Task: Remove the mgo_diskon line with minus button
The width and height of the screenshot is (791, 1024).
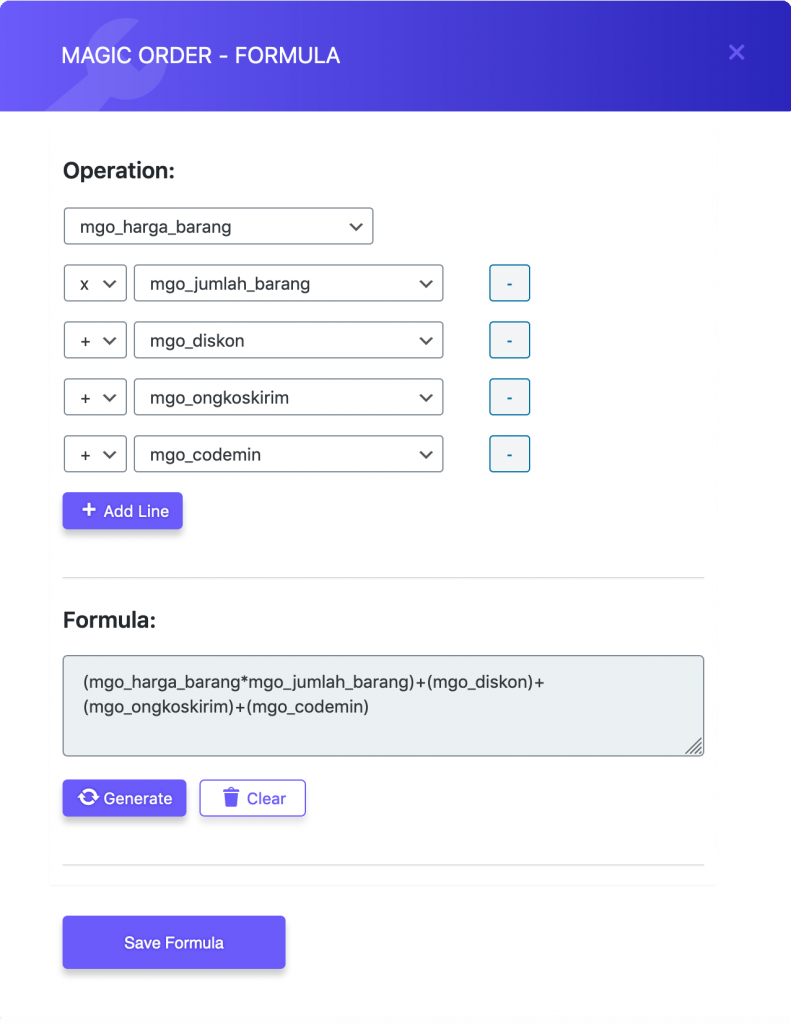Action: [x=509, y=340]
